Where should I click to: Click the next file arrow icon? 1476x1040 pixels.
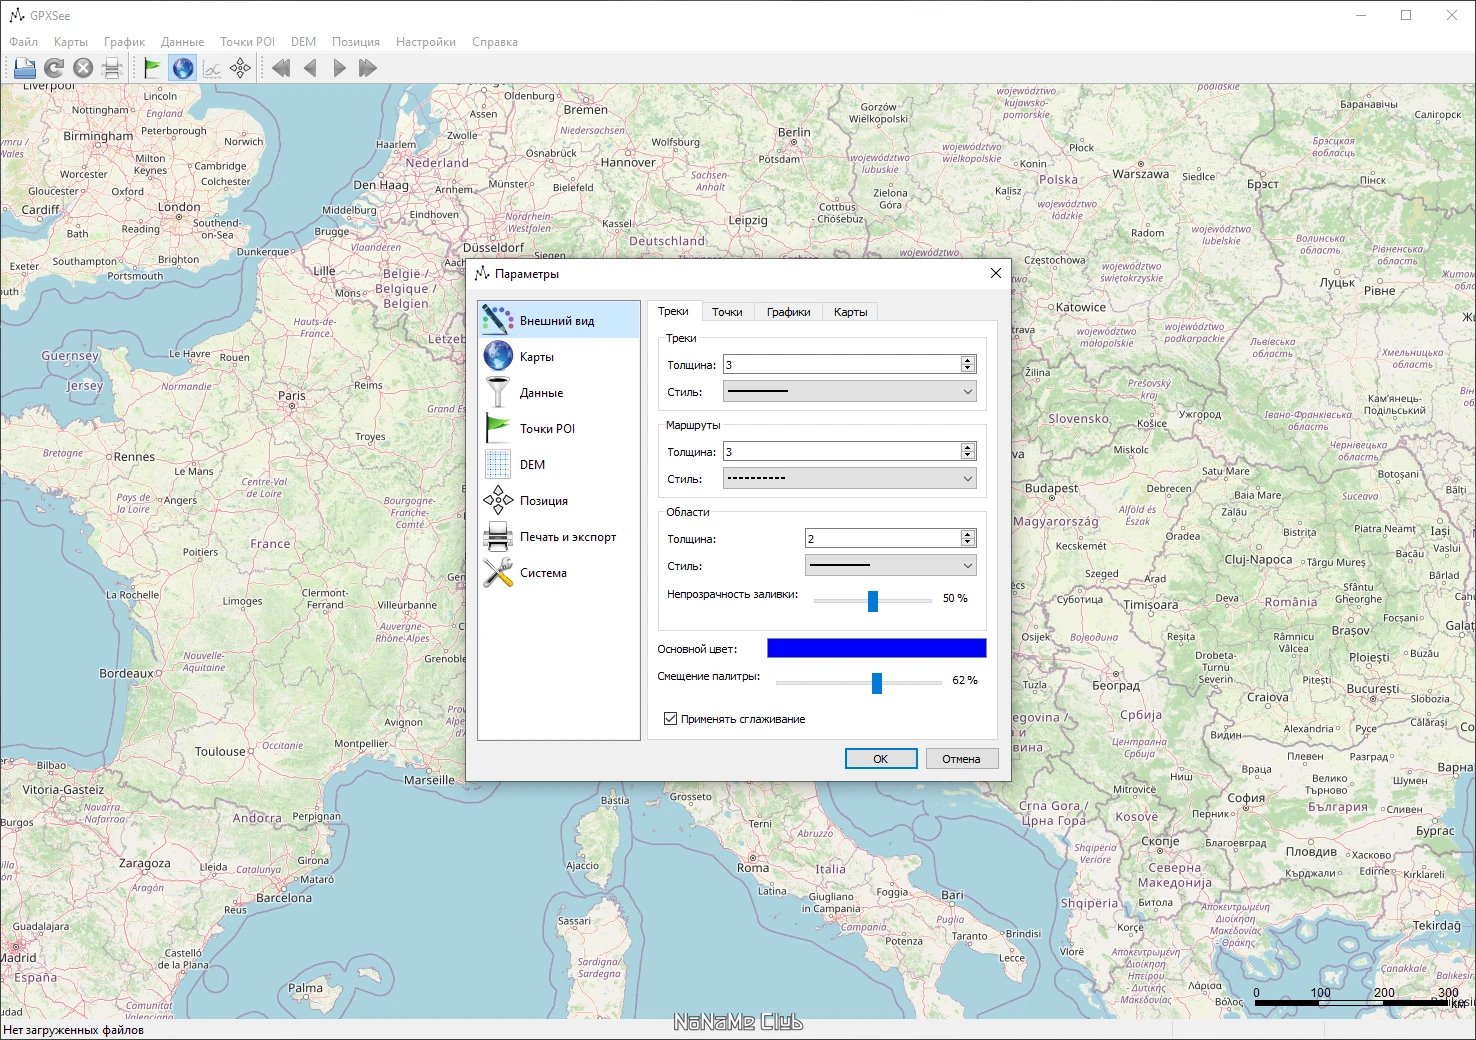(339, 68)
